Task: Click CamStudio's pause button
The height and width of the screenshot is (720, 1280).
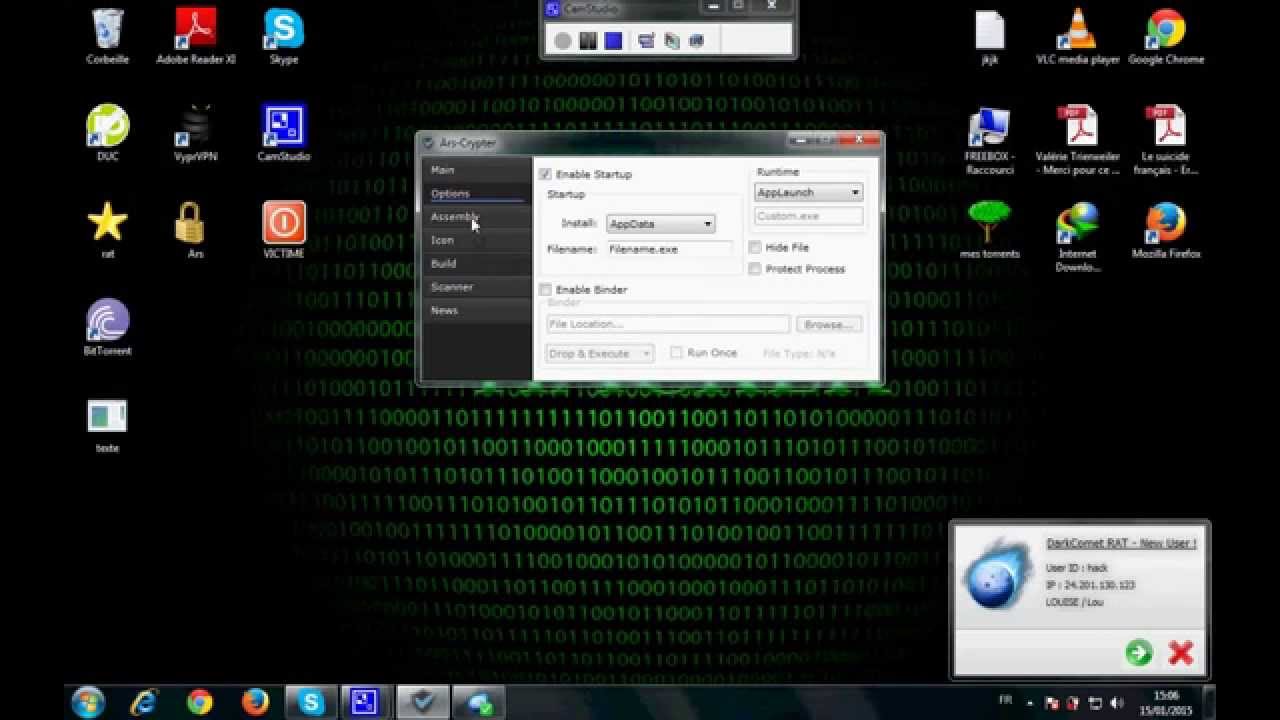Action: pyautogui.click(x=588, y=40)
